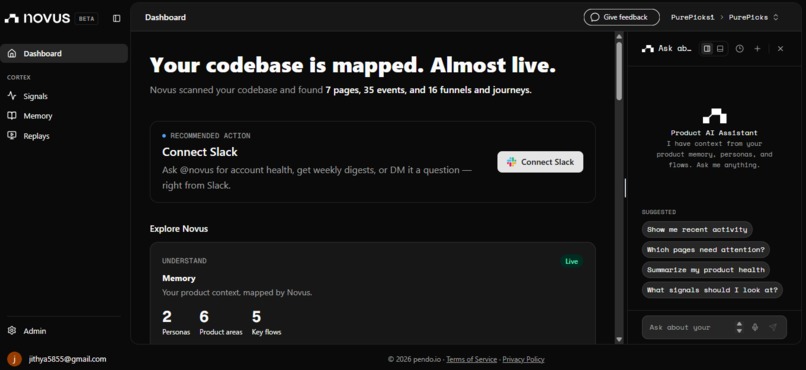Click the Admin gear icon

pos(12,331)
